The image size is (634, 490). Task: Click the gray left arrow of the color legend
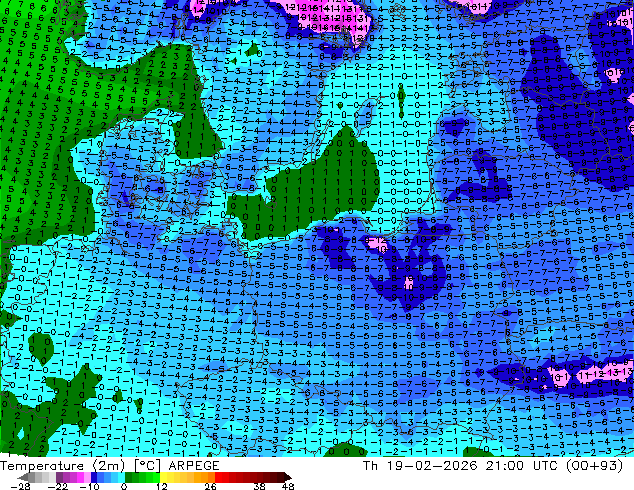(23, 477)
